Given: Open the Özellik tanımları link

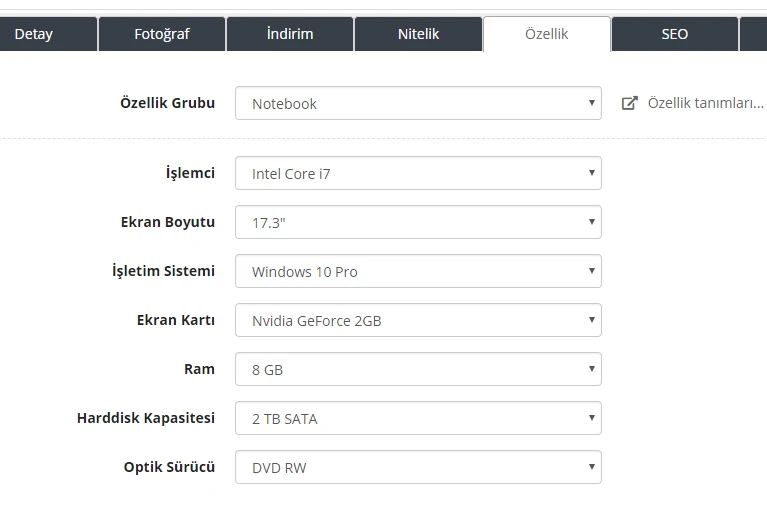Looking at the screenshot, I should (705, 103).
